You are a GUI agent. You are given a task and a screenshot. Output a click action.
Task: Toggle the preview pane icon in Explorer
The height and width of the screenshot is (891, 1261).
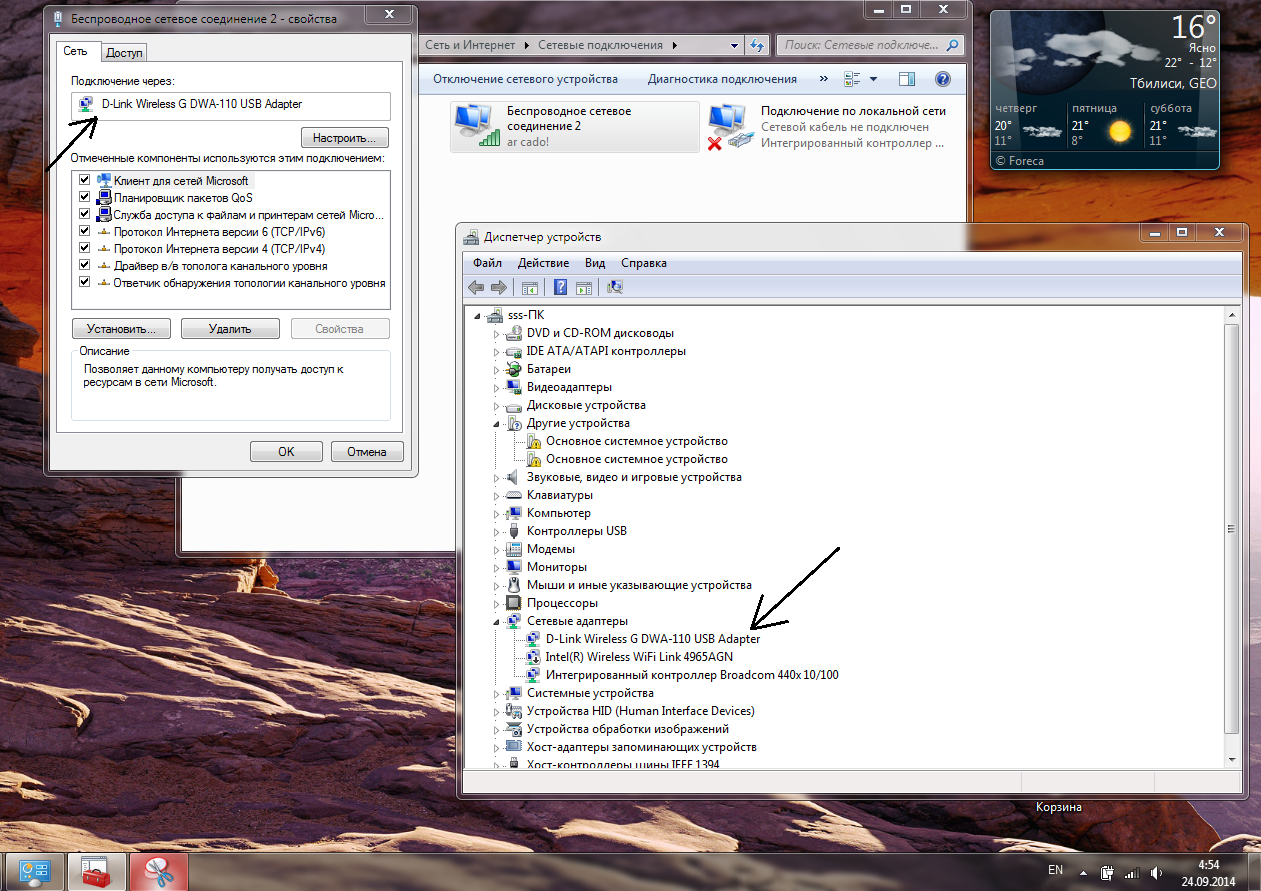pyautogui.click(x=906, y=79)
